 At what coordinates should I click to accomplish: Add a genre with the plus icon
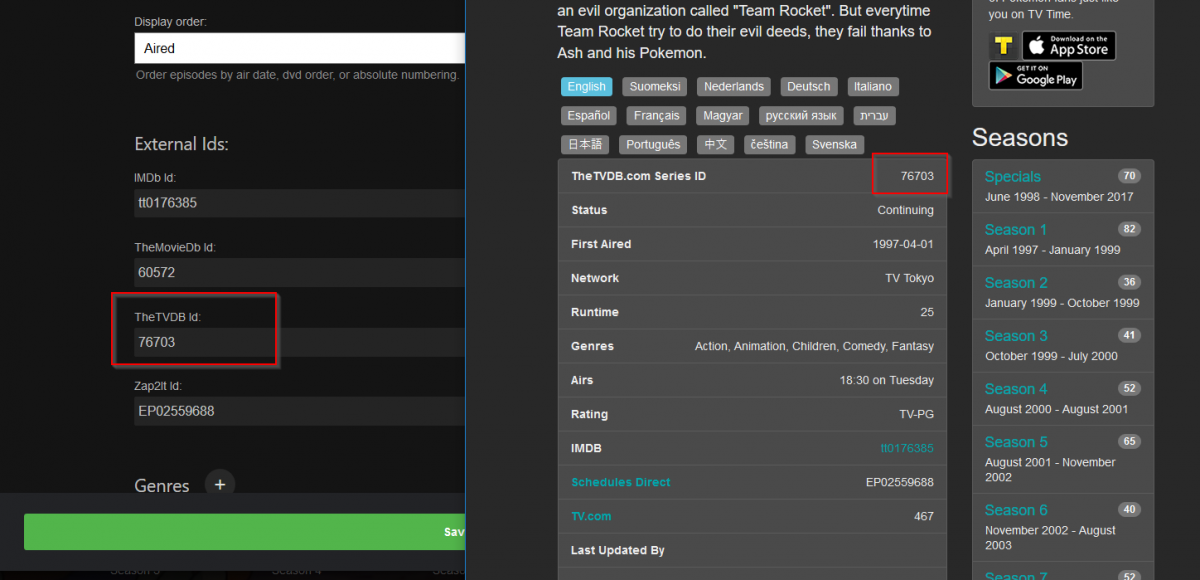click(220, 485)
